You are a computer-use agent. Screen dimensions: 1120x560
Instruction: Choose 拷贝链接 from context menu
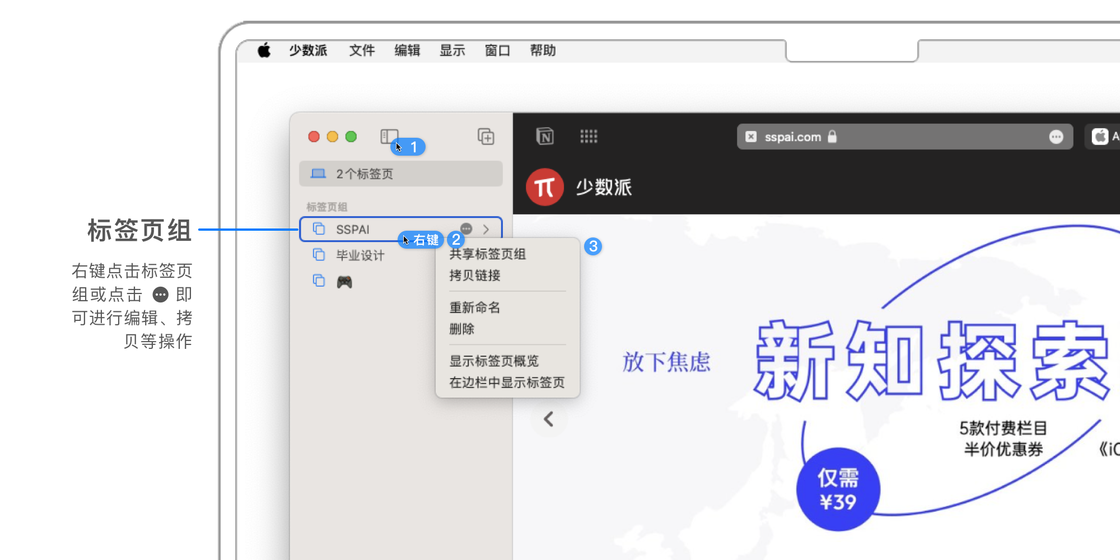pos(474,275)
